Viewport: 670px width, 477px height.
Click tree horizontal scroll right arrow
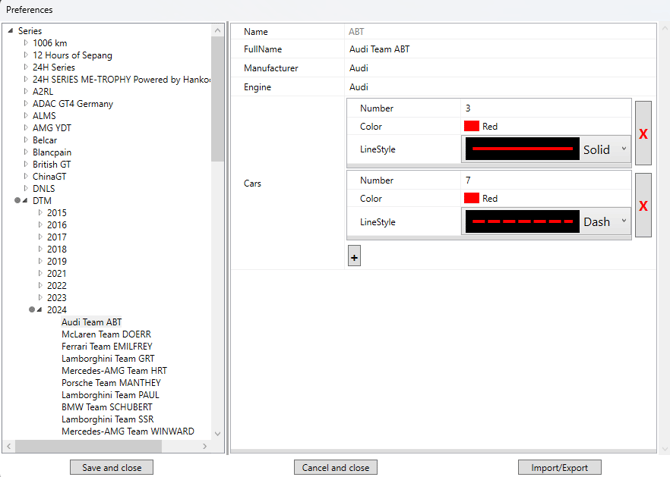click(205, 446)
